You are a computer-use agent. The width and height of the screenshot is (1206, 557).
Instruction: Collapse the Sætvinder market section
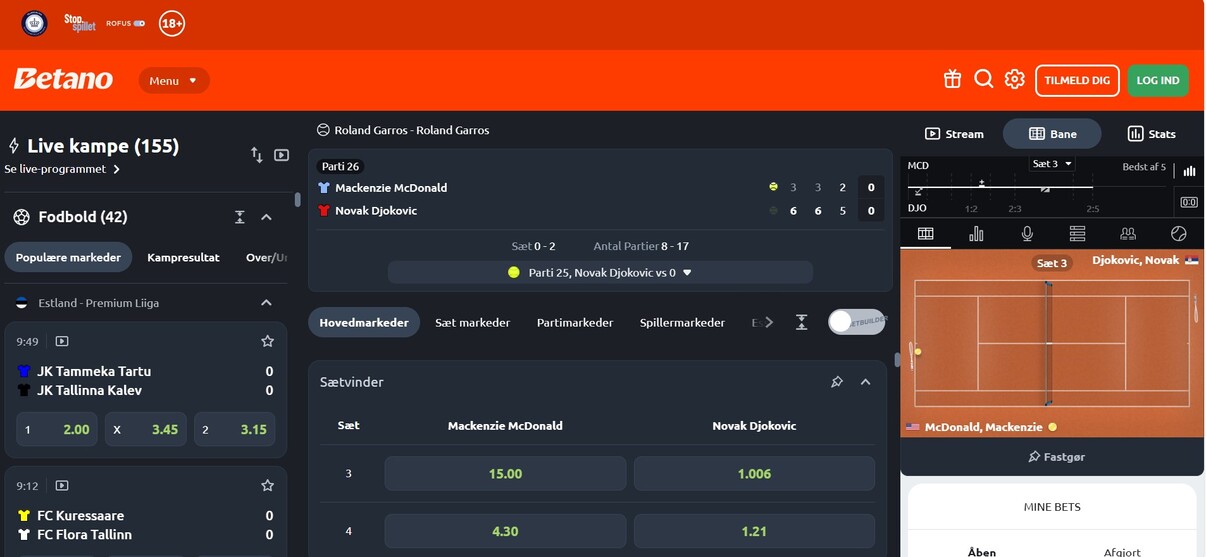(x=866, y=382)
